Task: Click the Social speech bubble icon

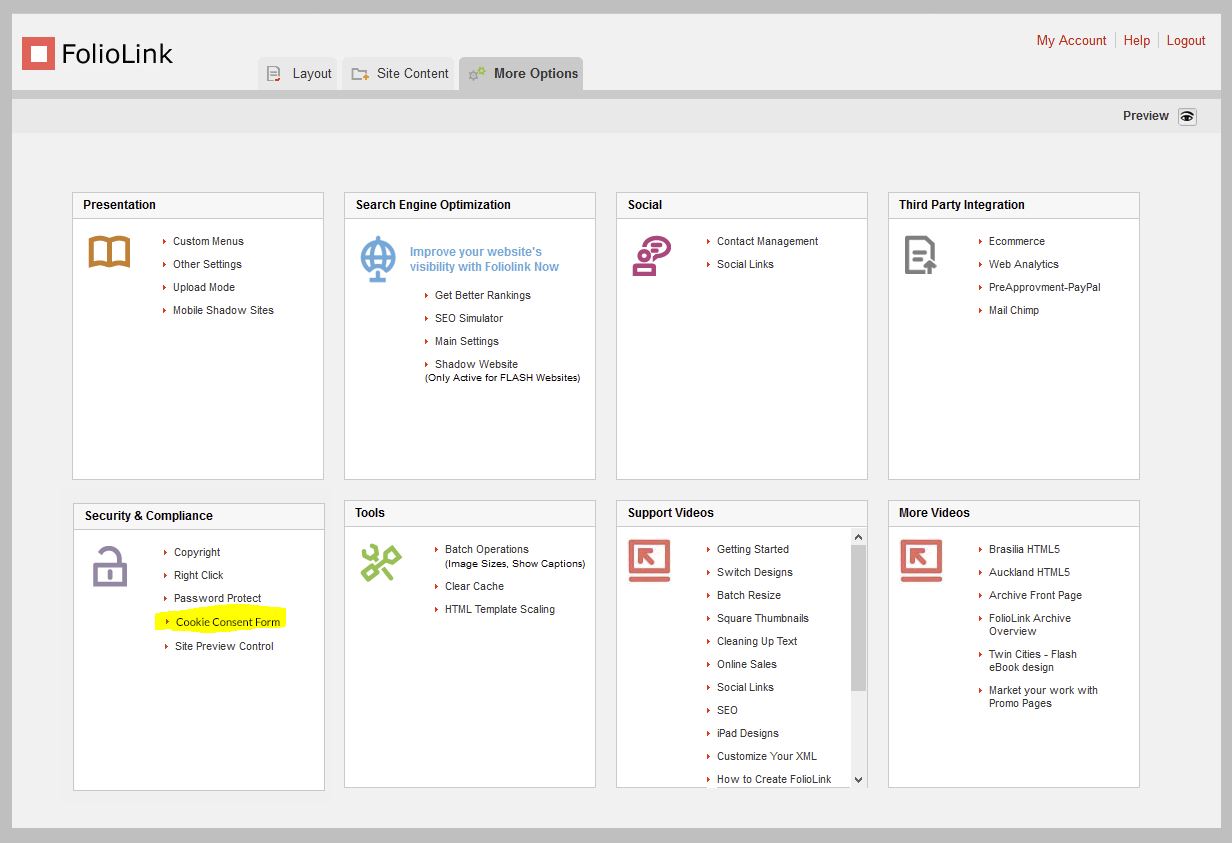Action: 651,256
